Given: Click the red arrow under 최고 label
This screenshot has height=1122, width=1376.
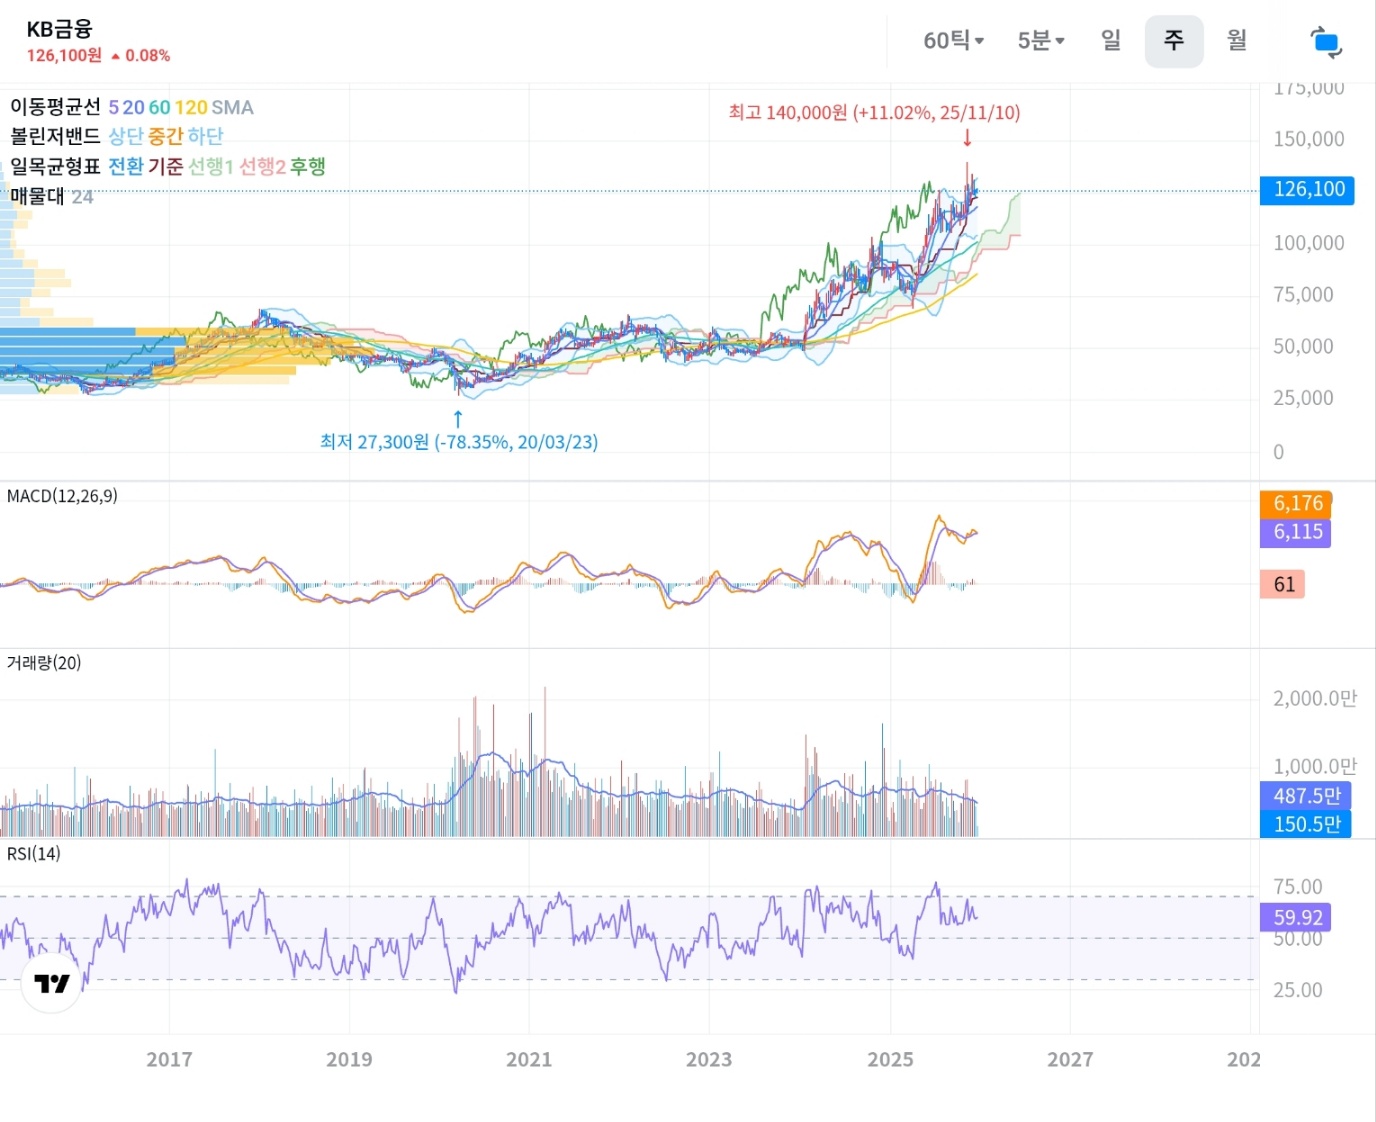Looking at the screenshot, I should [x=967, y=138].
